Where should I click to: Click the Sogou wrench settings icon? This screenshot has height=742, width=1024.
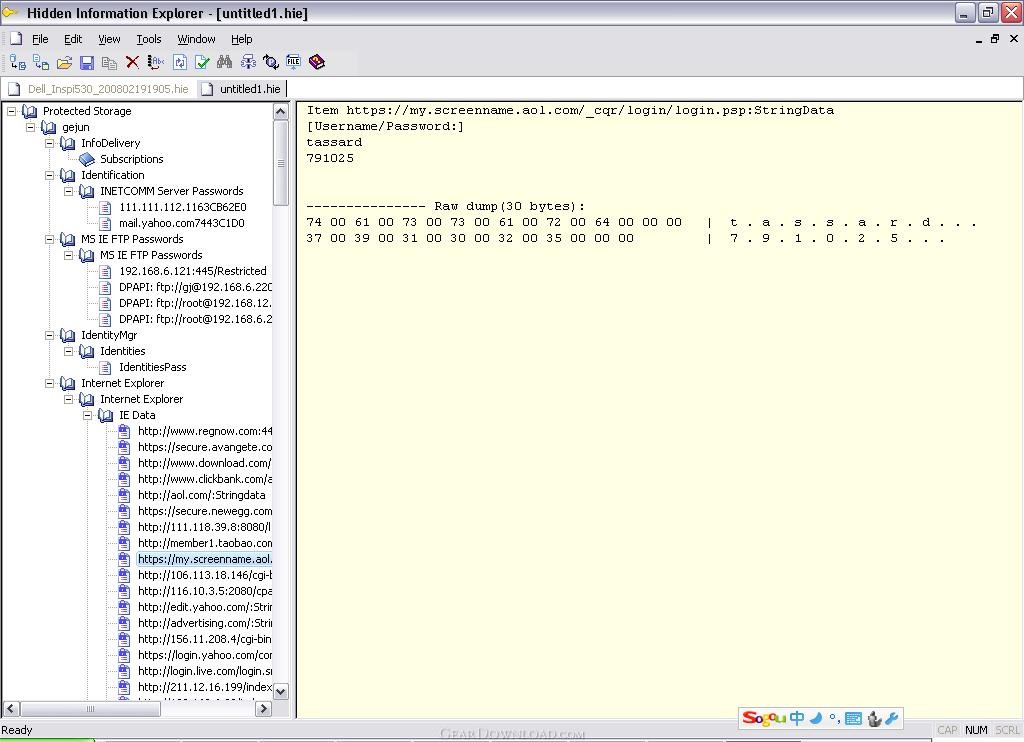[892, 718]
